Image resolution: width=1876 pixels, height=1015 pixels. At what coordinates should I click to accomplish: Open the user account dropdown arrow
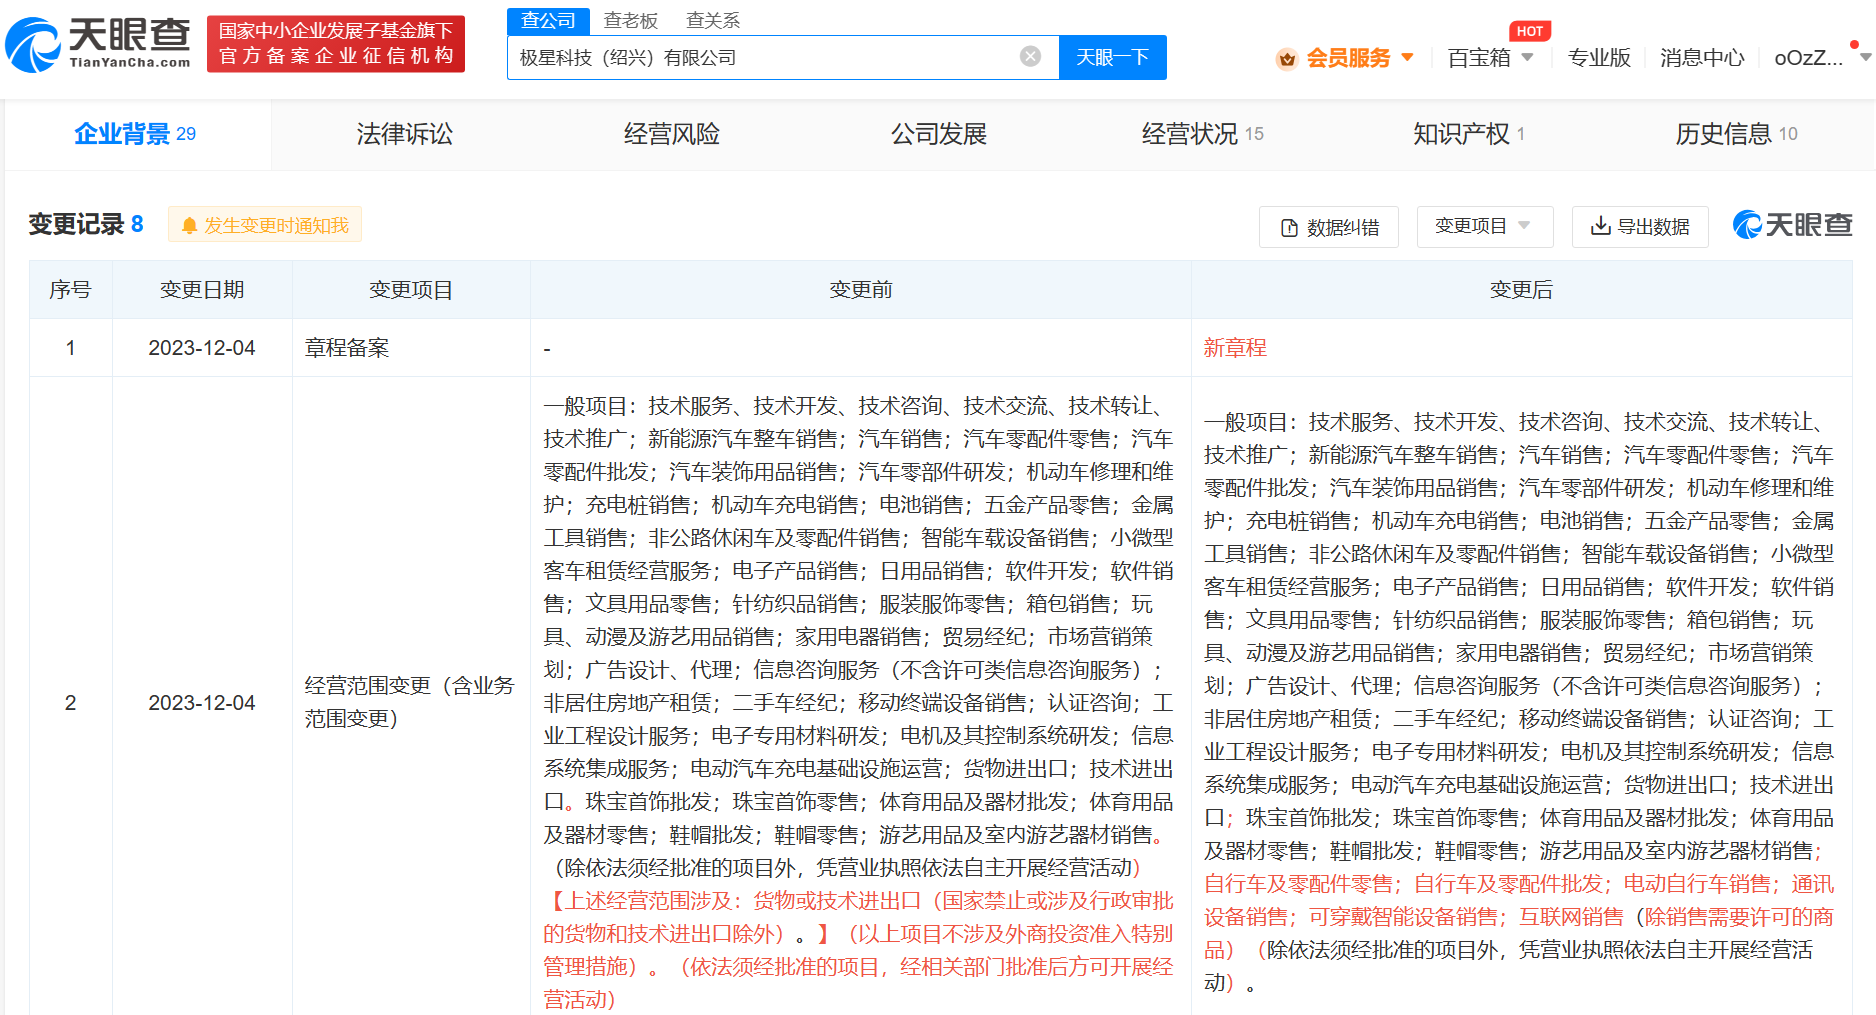pos(1865,57)
